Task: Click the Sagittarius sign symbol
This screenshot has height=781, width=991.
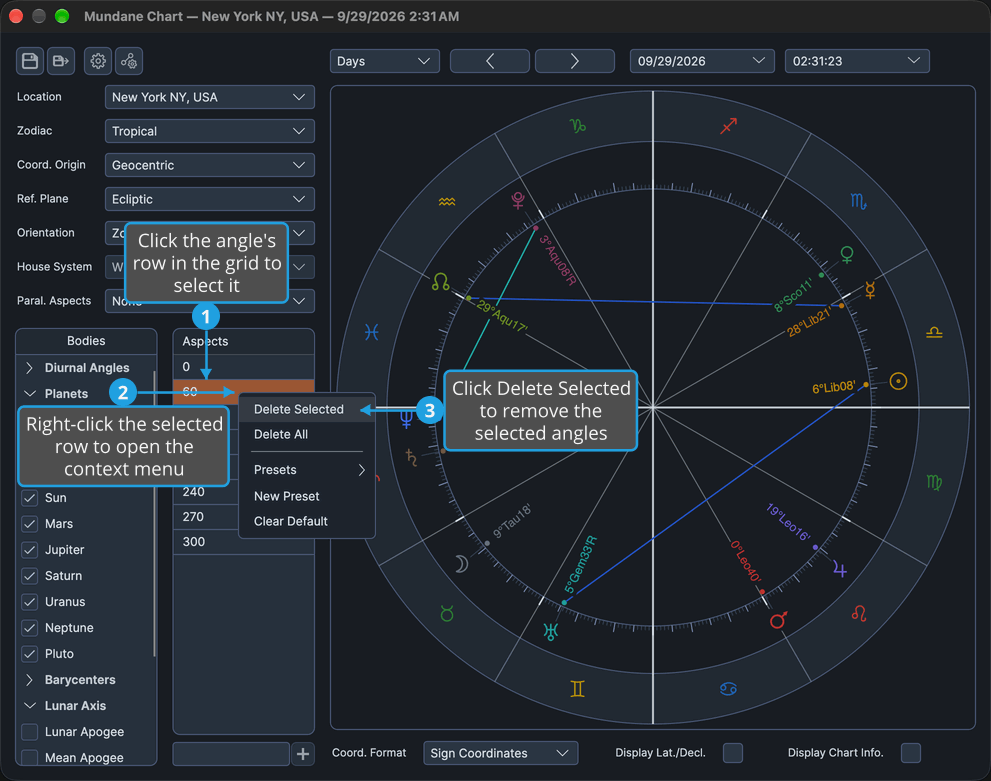Action: tap(729, 126)
